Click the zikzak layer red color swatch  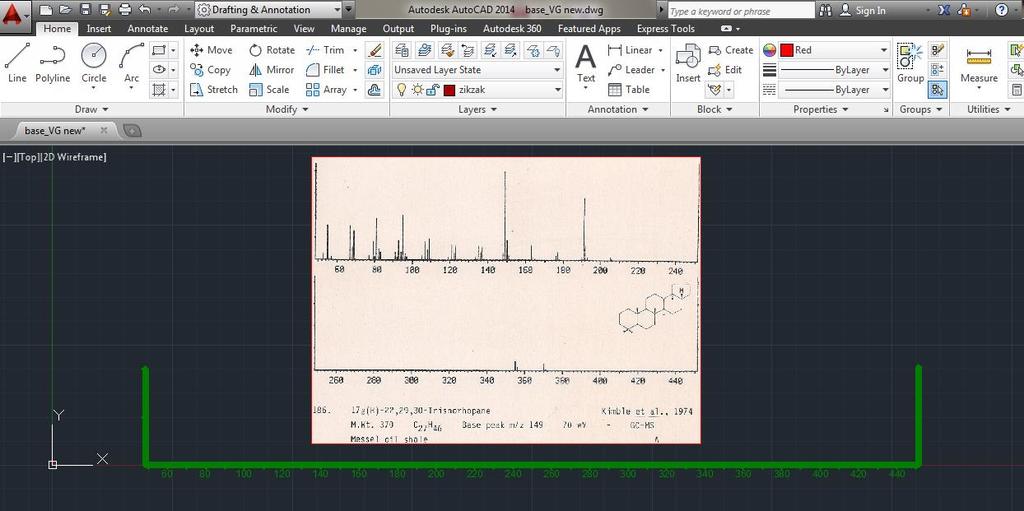[x=449, y=90]
